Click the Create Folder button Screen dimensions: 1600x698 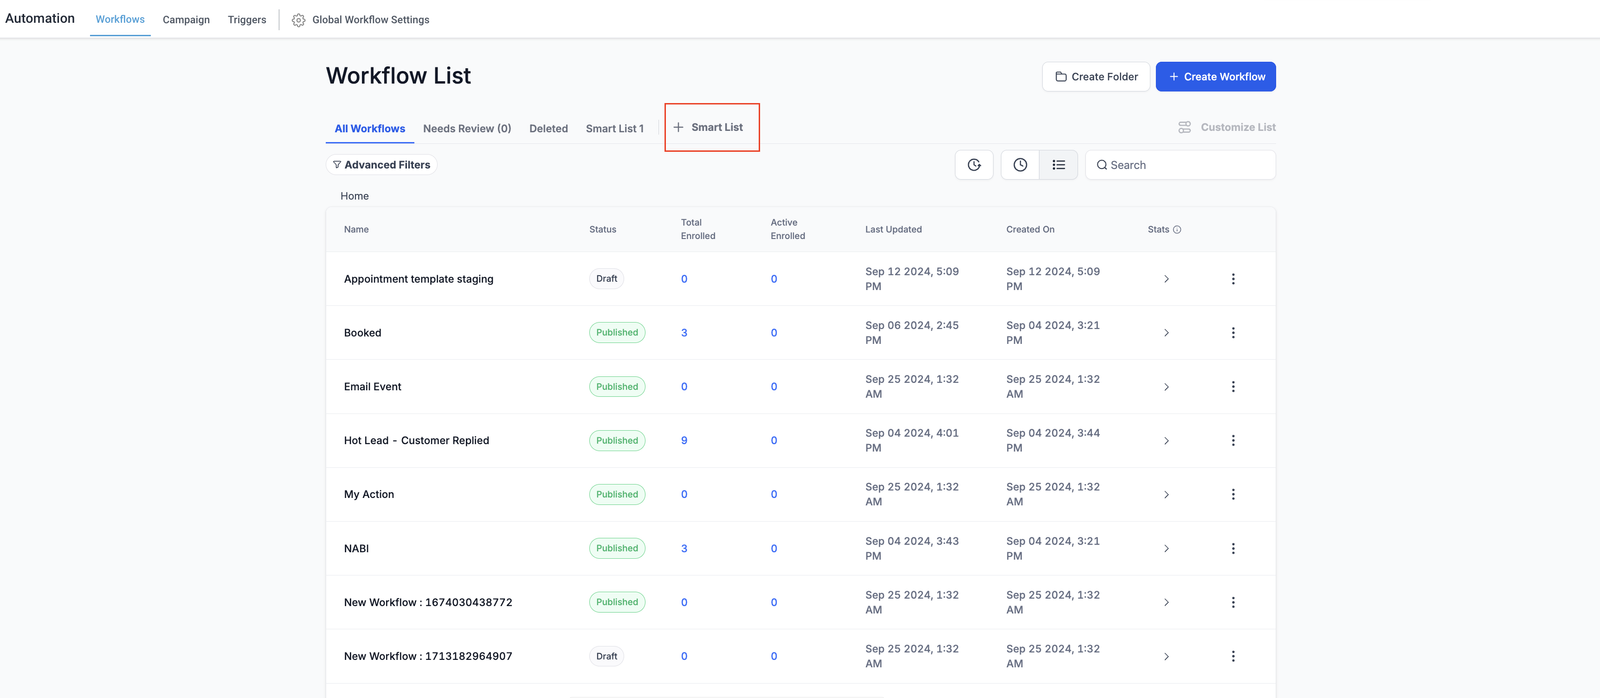tap(1096, 77)
